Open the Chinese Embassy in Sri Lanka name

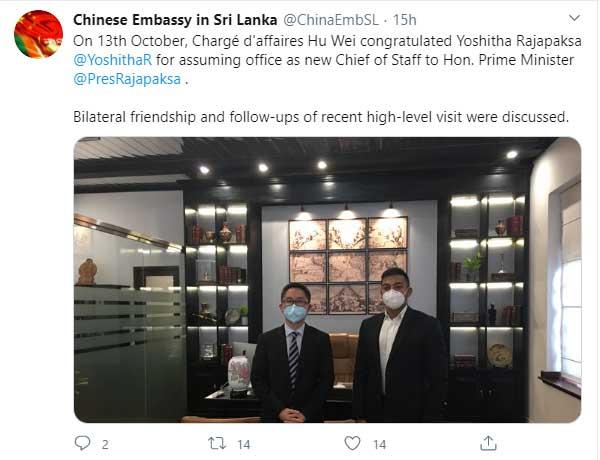tap(175, 20)
